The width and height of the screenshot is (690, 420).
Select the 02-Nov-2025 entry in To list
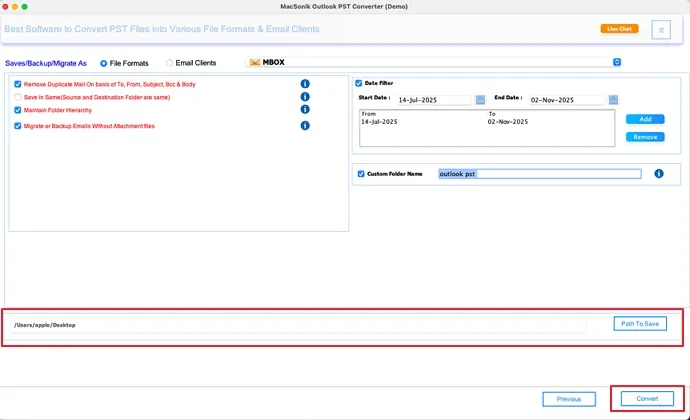coord(507,122)
